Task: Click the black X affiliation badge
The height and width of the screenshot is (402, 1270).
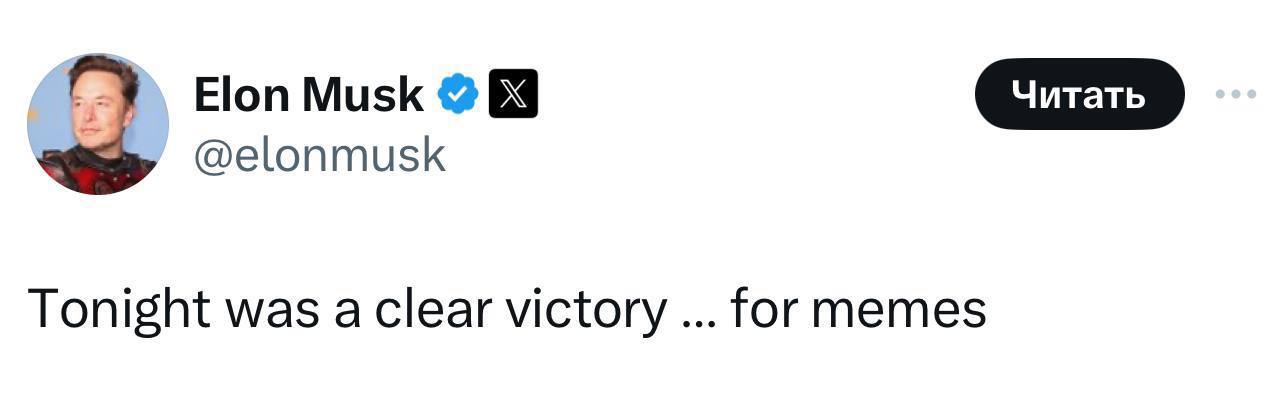Action: (513, 96)
